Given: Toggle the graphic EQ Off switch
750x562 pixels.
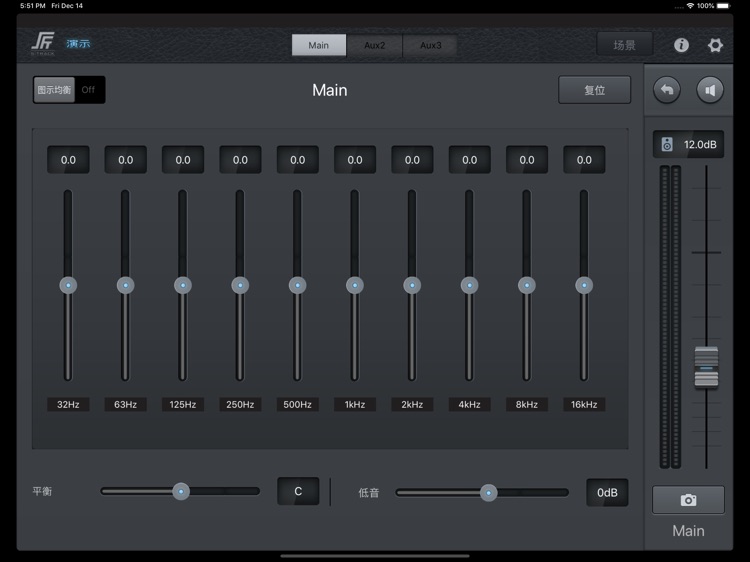Looking at the screenshot, I should (69, 89).
